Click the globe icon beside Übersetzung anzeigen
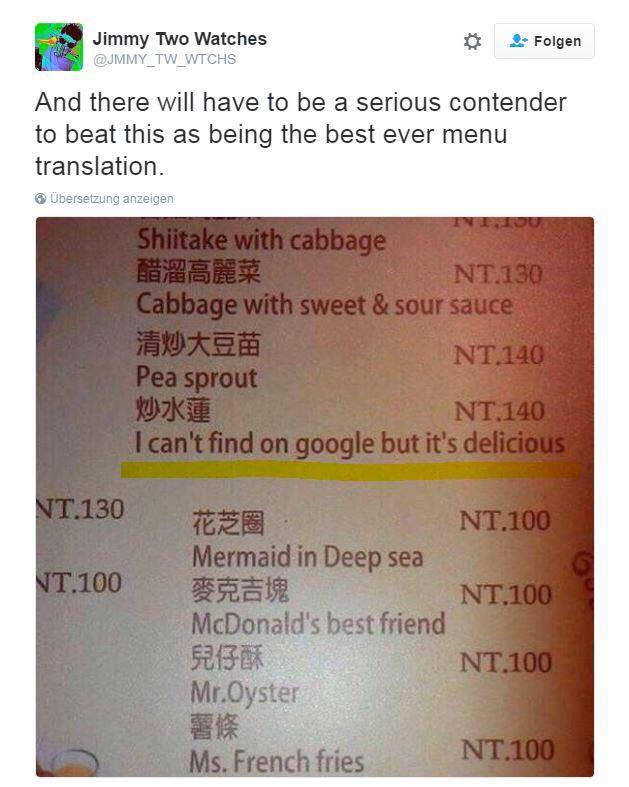 40,199
